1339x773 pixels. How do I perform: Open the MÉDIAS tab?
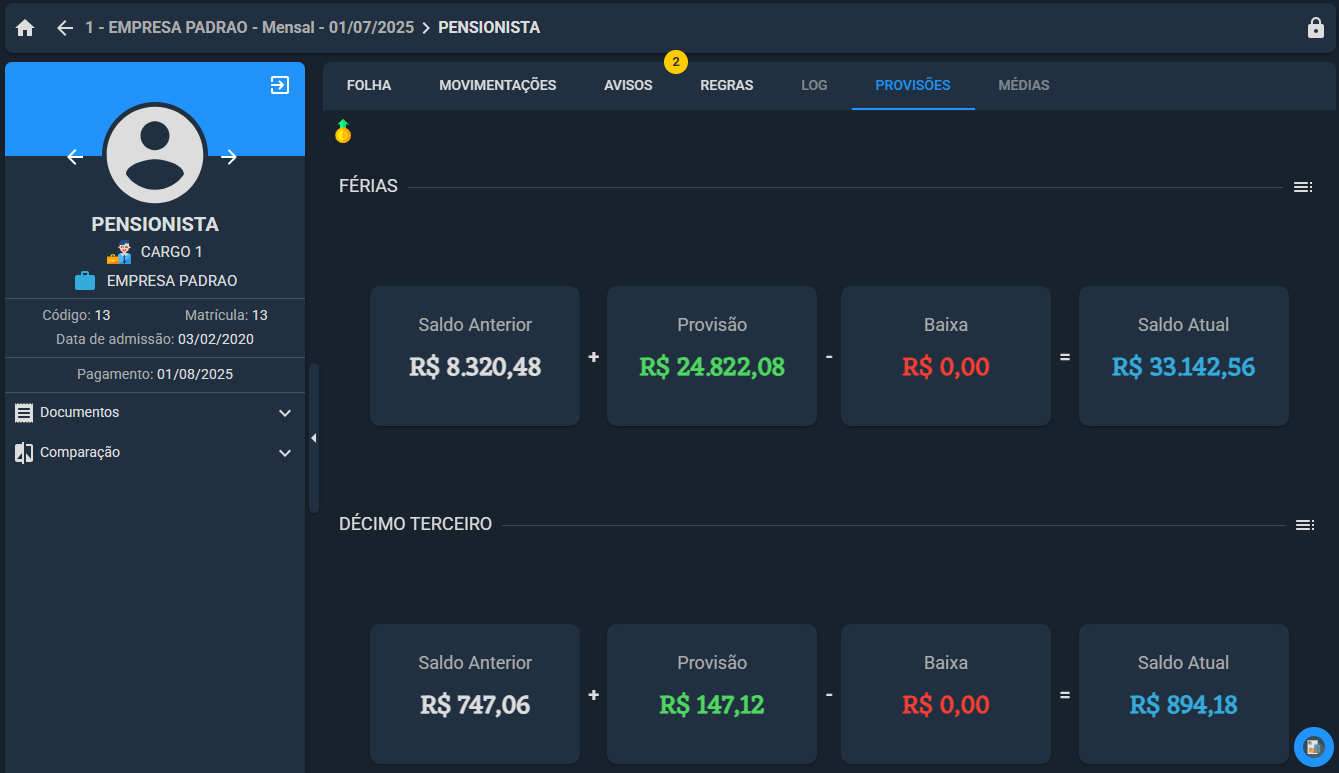coord(1024,86)
